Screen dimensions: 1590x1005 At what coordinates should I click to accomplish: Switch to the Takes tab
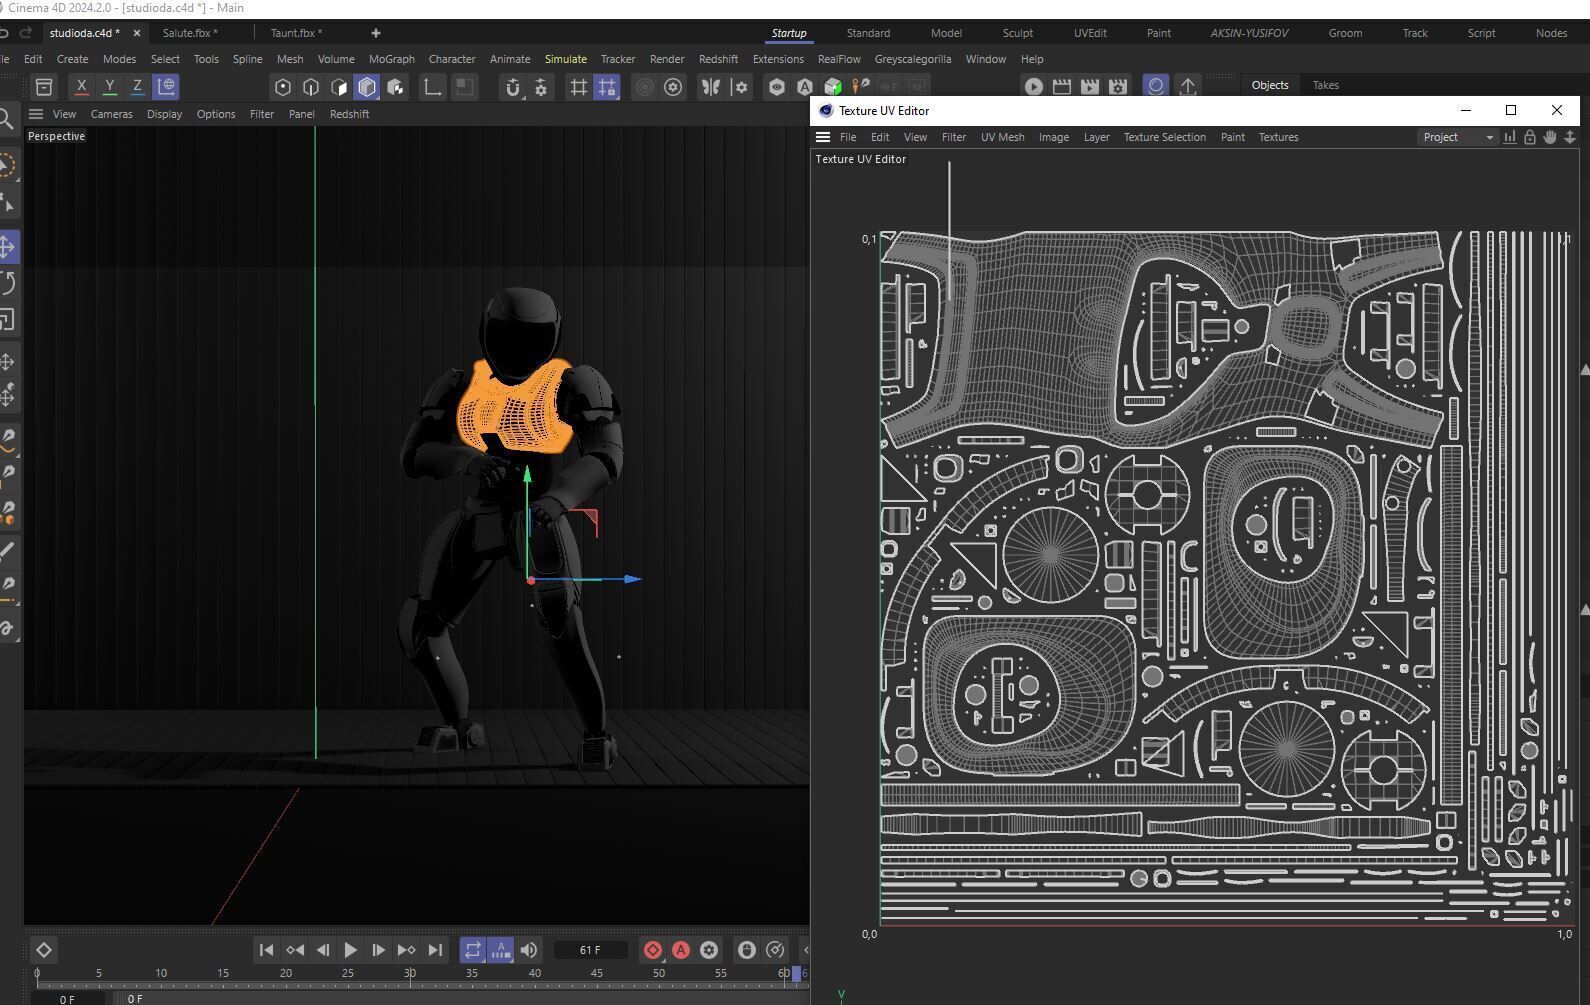[x=1325, y=85]
